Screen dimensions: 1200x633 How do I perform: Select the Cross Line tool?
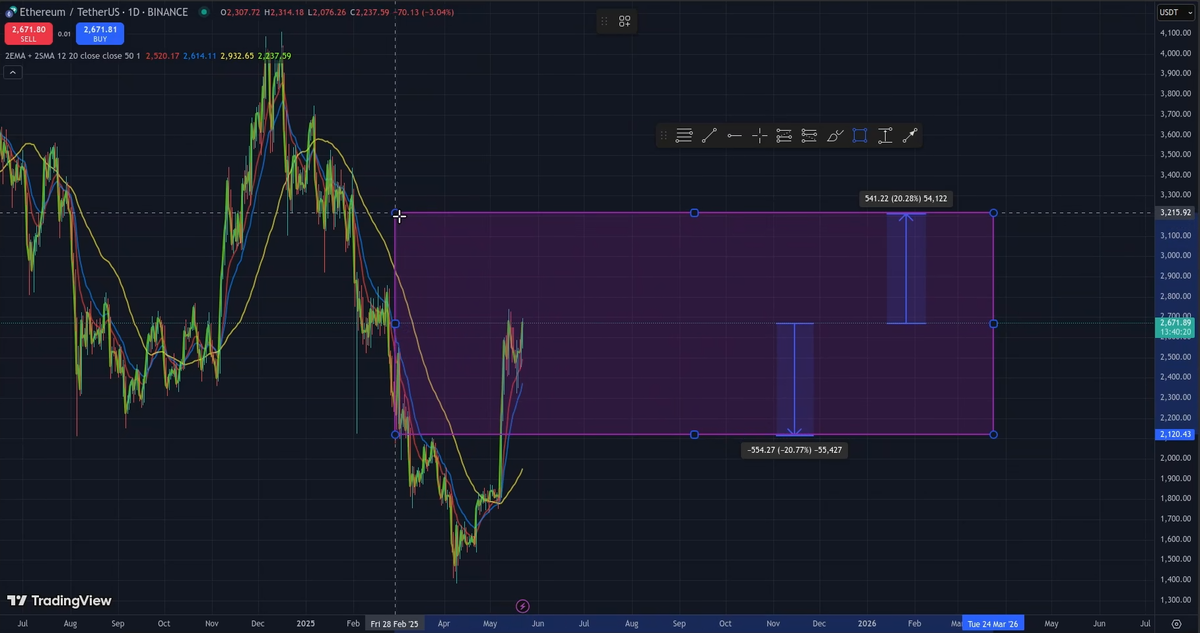[759, 135]
